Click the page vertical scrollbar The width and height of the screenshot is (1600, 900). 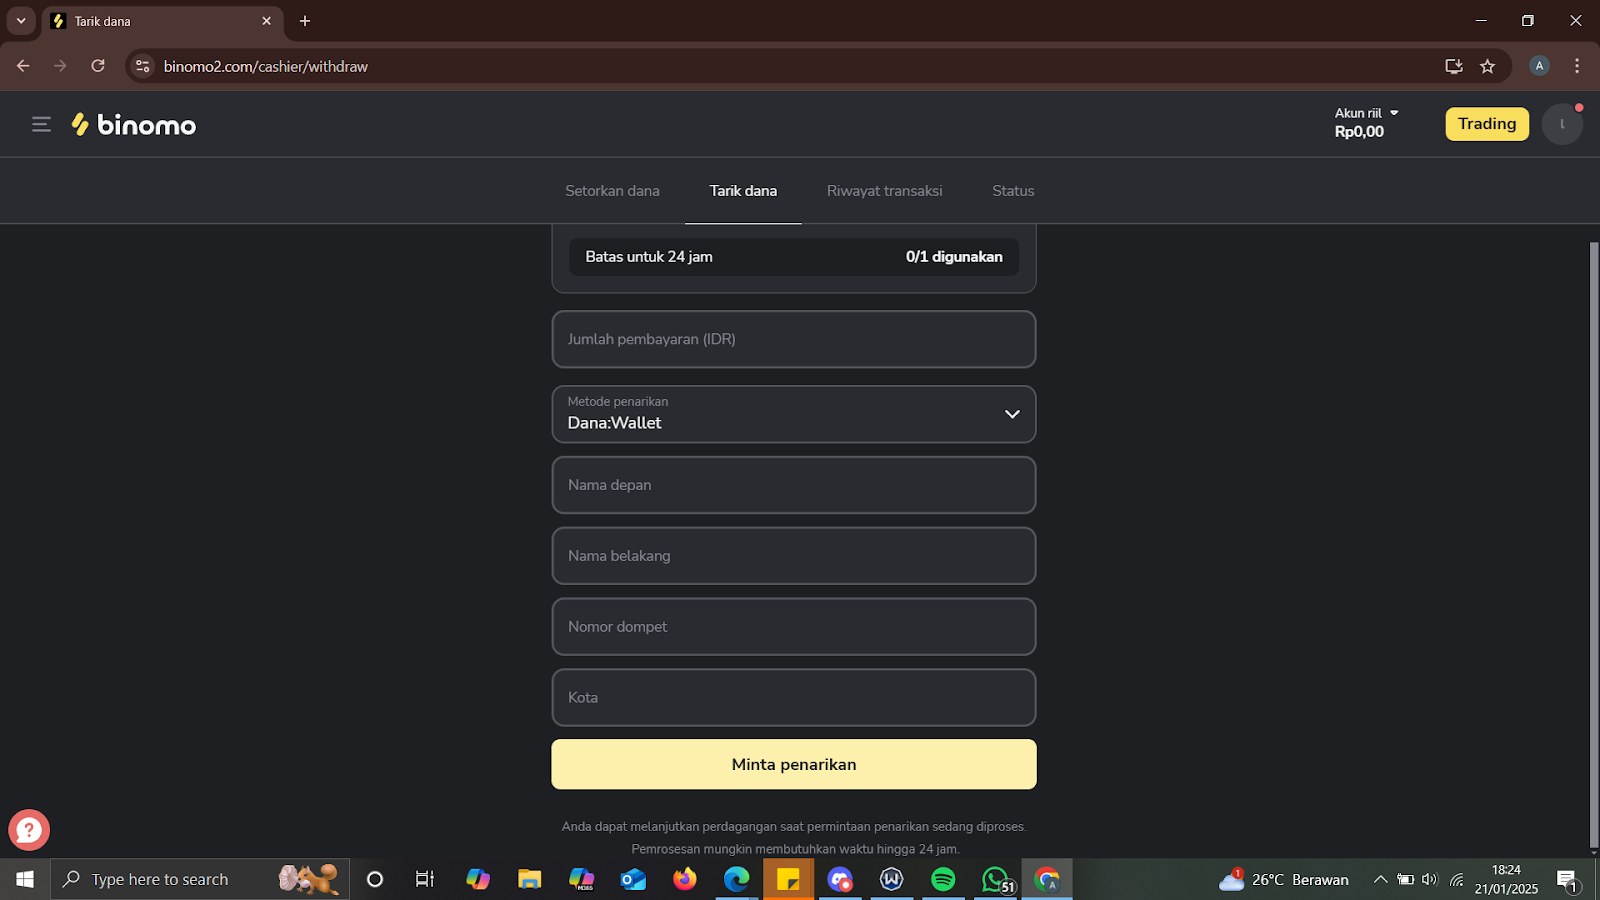tap(1593, 540)
